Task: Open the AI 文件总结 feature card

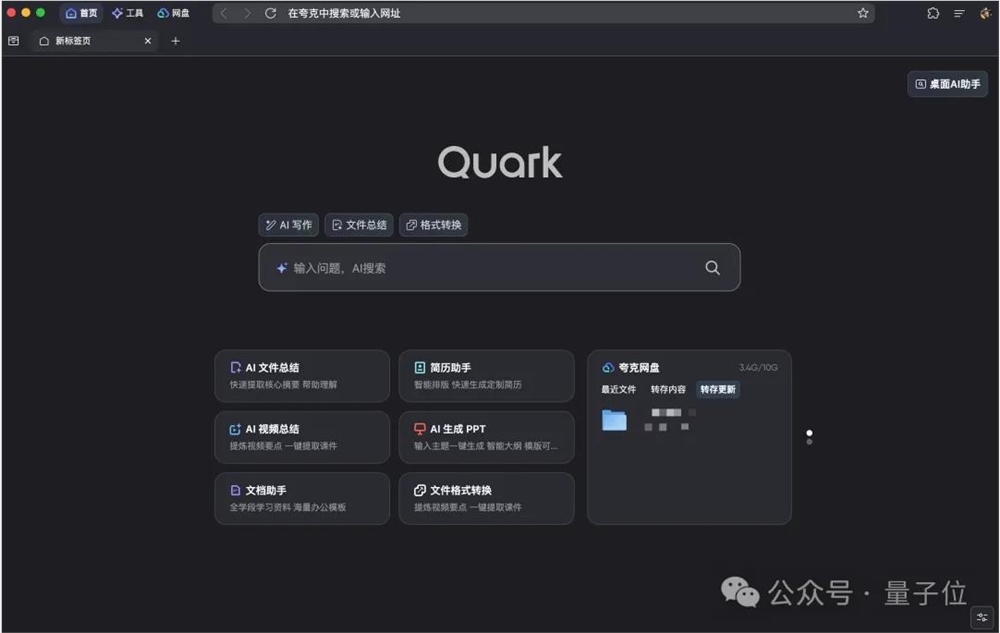Action: point(302,376)
